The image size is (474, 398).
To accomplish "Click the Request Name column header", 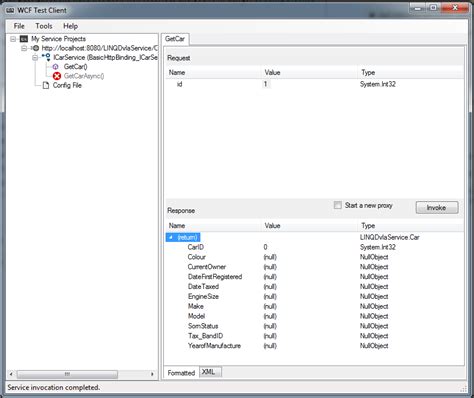I will coord(213,72).
